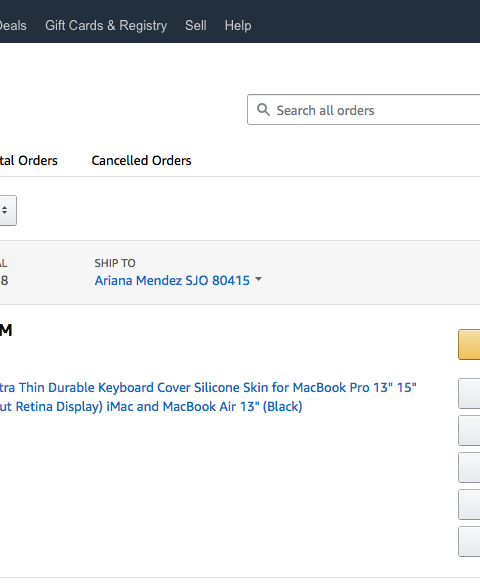This screenshot has width=480, height=584.
Task: Click the fourth gray order action button
Action: point(469,504)
